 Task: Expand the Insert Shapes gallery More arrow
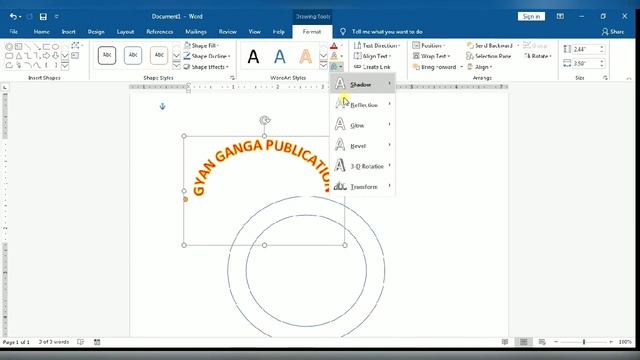tap(65, 66)
